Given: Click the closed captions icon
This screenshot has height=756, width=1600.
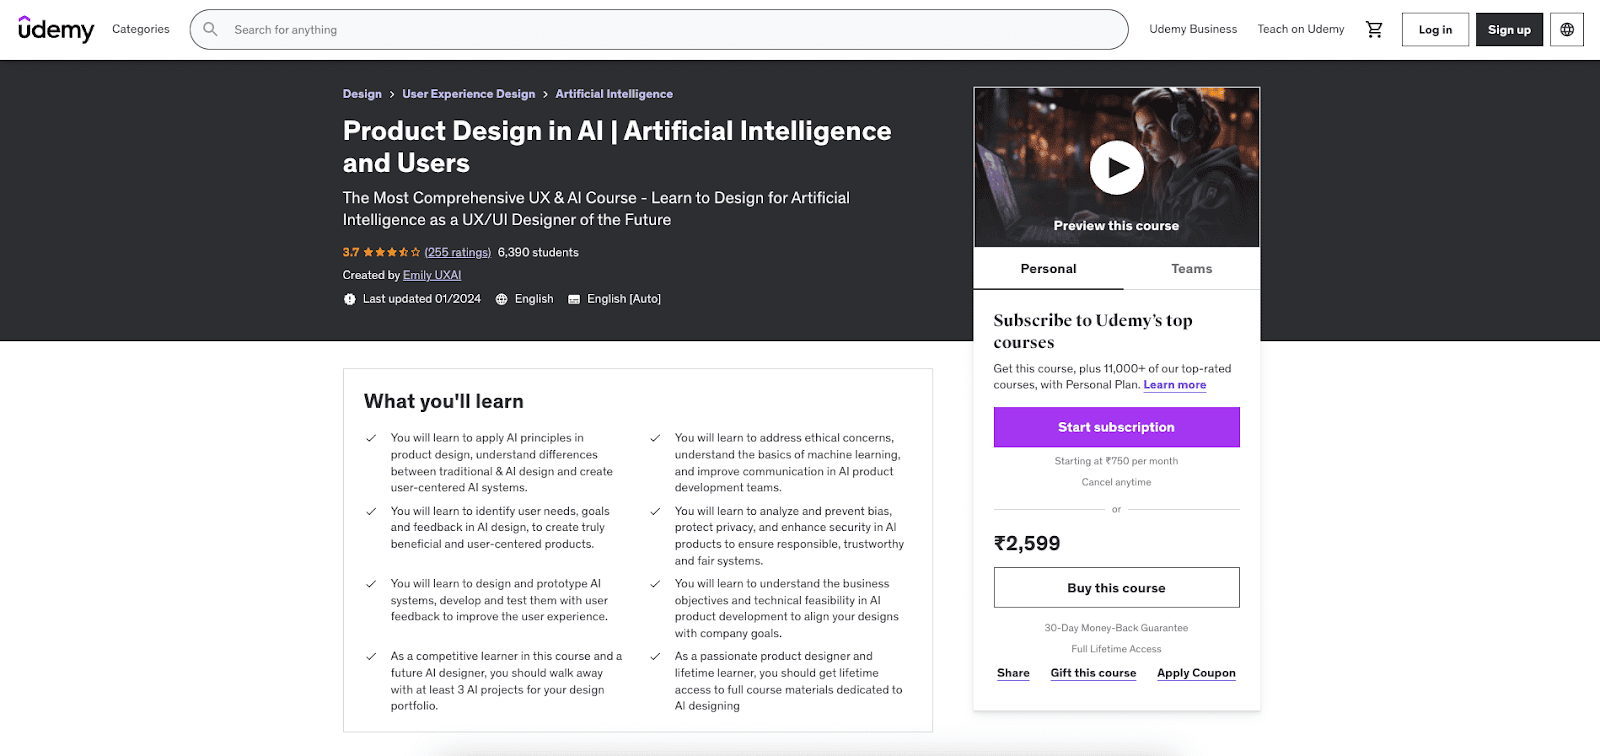Looking at the screenshot, I should [x=574, y=299].
